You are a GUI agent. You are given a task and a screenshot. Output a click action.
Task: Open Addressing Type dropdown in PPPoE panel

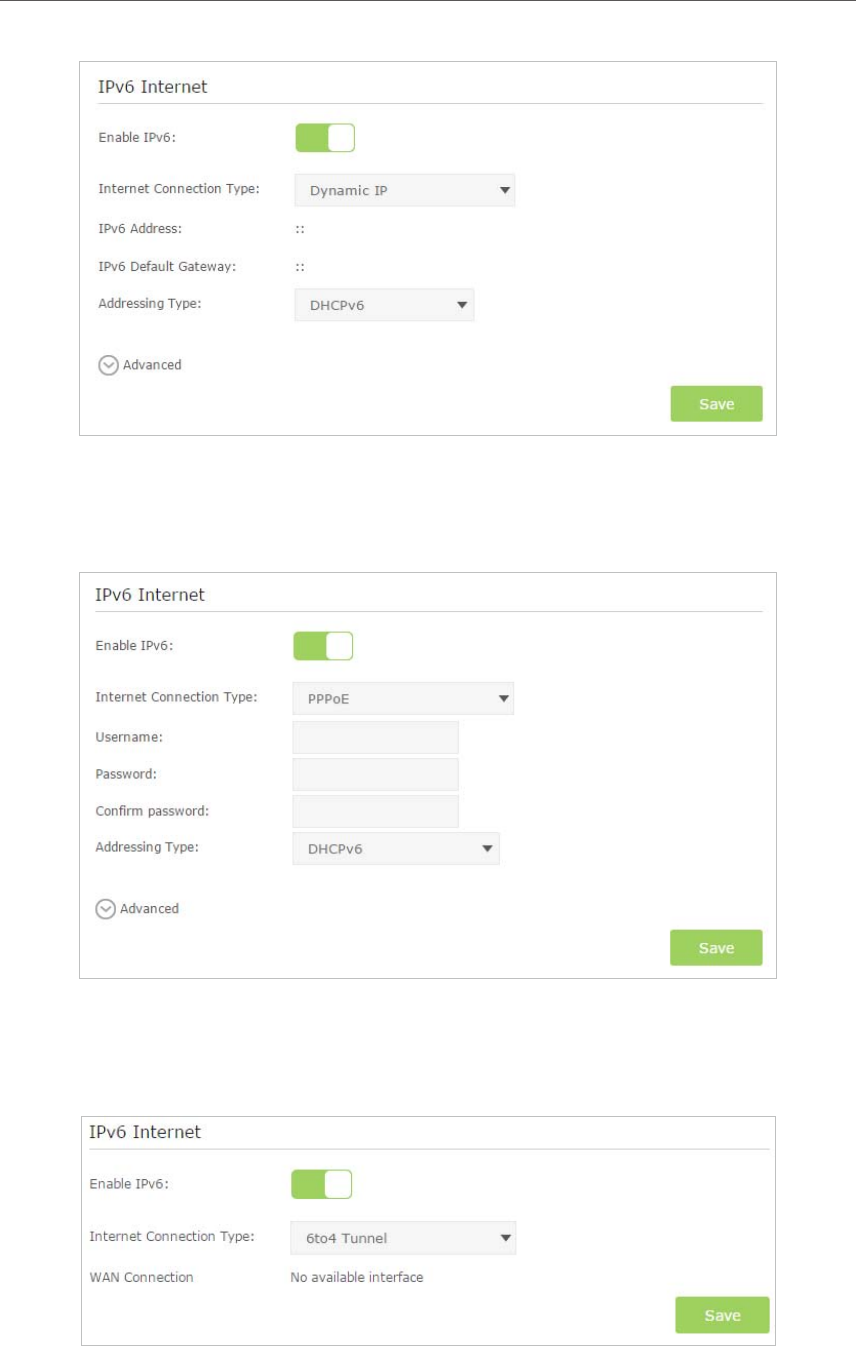click(395, 849)
